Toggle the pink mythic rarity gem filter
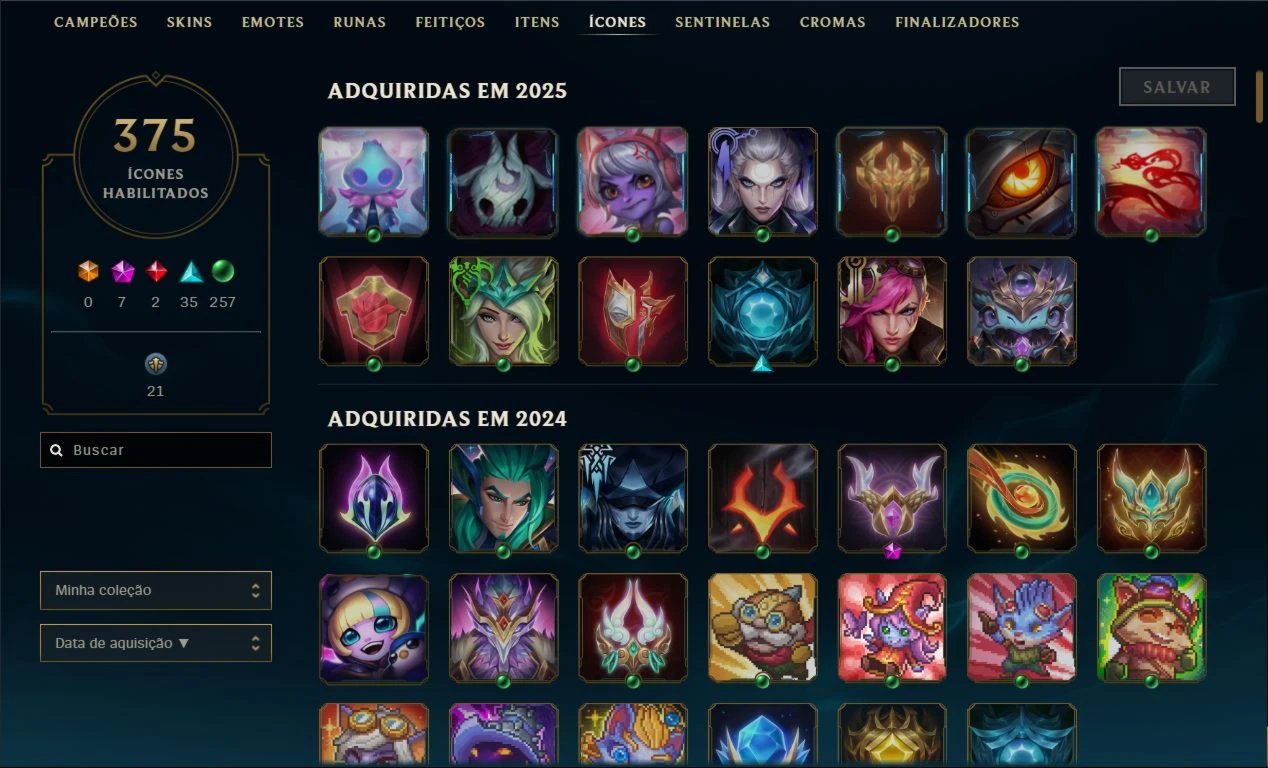1268x768 pixels. 122,271
